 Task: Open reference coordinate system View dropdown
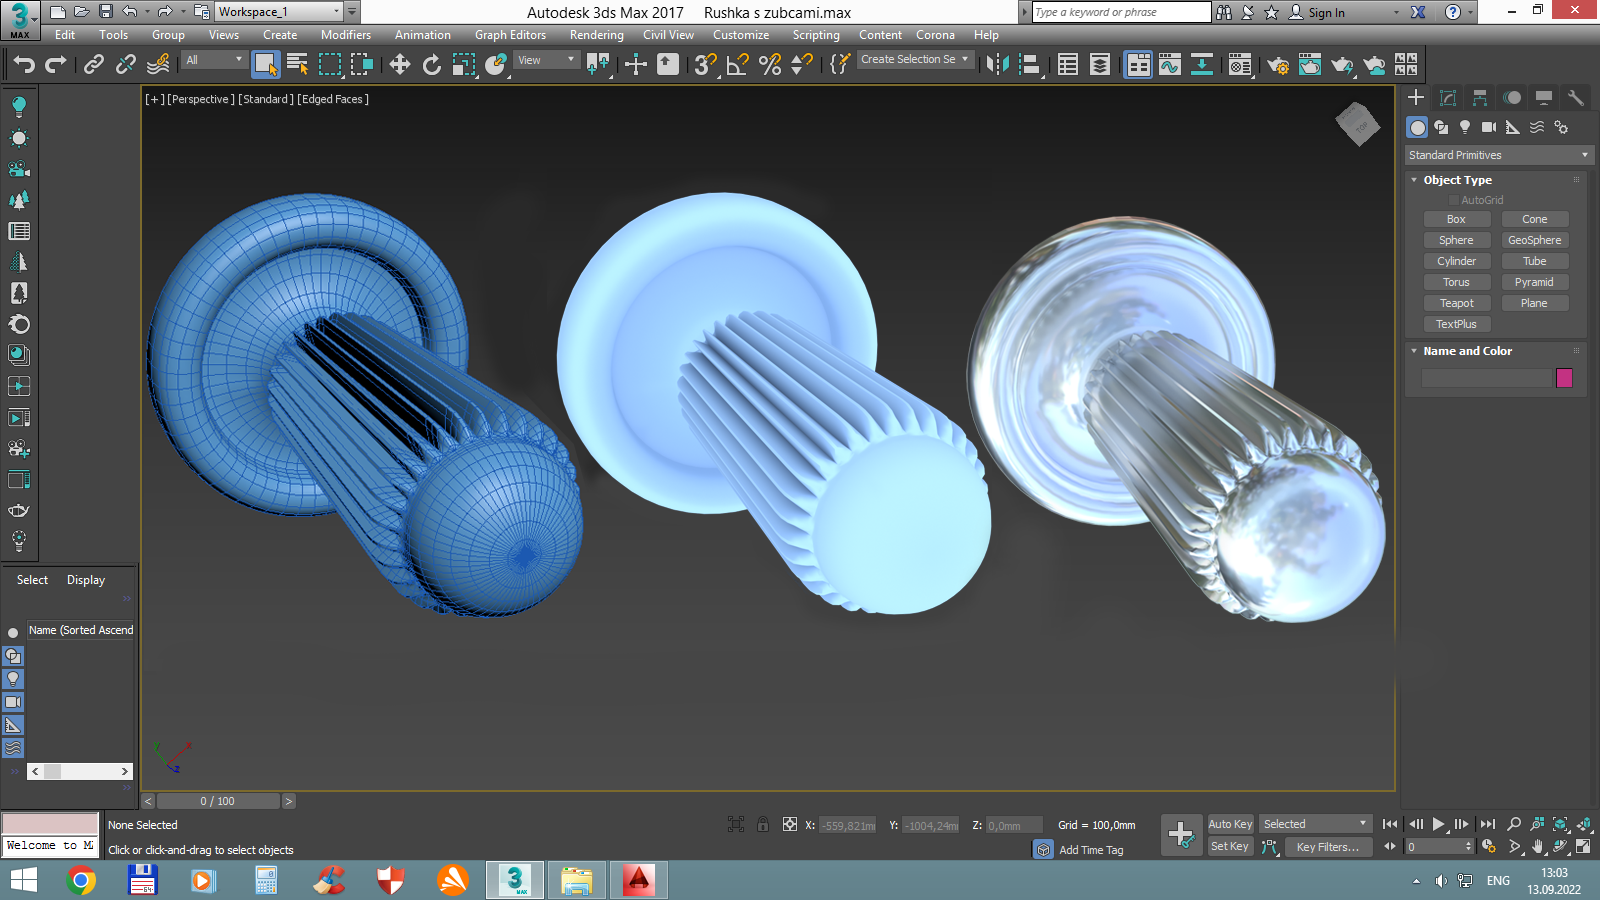pos(546,60)
